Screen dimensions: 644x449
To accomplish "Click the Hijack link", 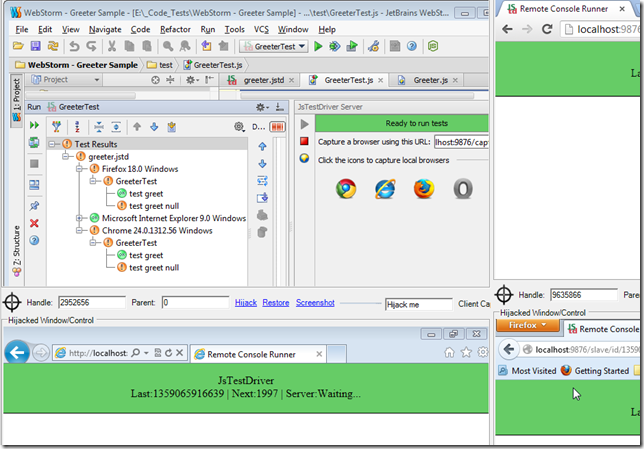I will click(246, 303).
